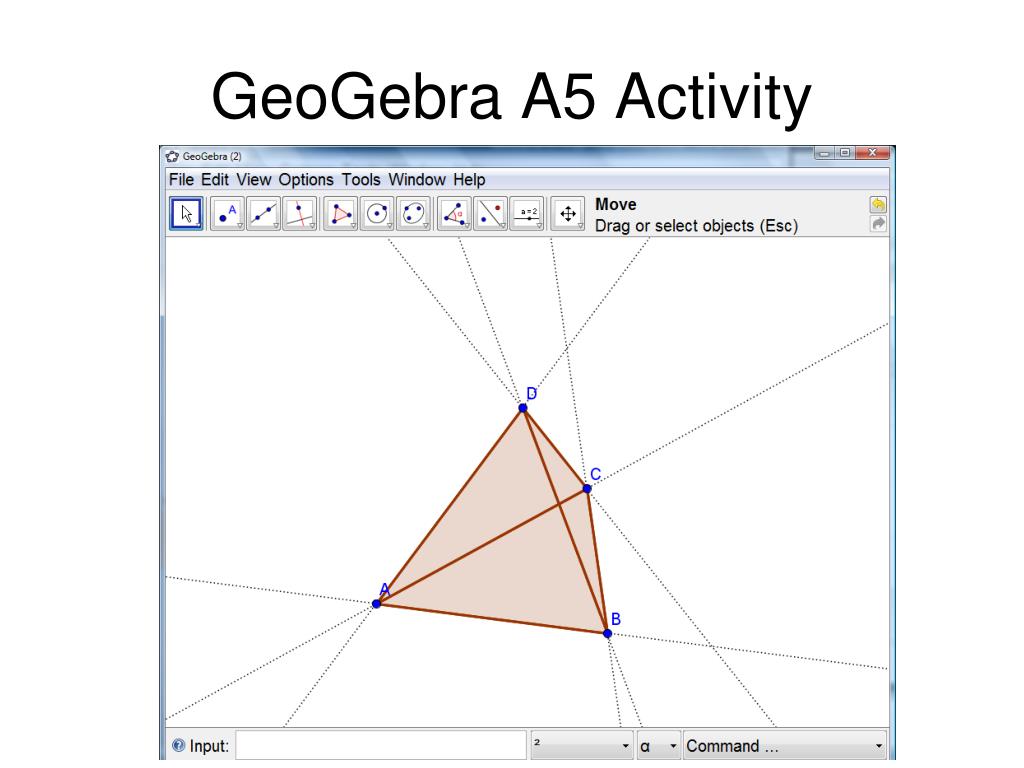Click the GeoGebra window title icon
This screenshot has width=1024, height=768.
(172, 157)
